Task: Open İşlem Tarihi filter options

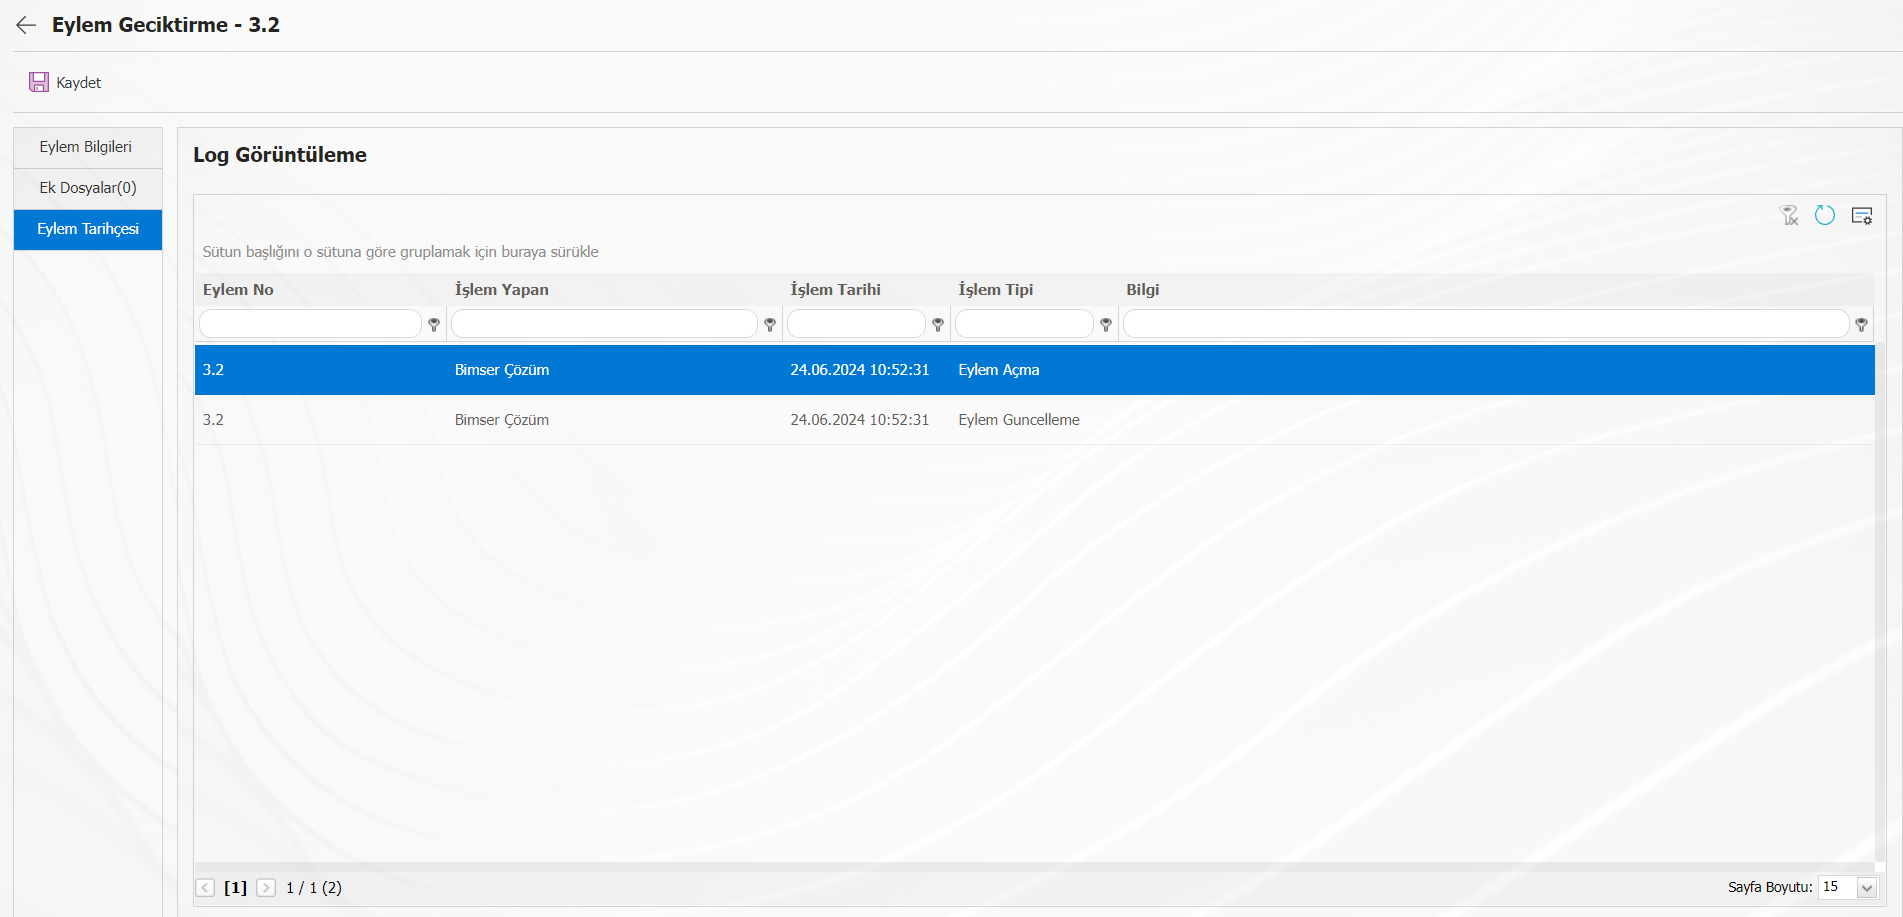Action: [x=938, y=324]
